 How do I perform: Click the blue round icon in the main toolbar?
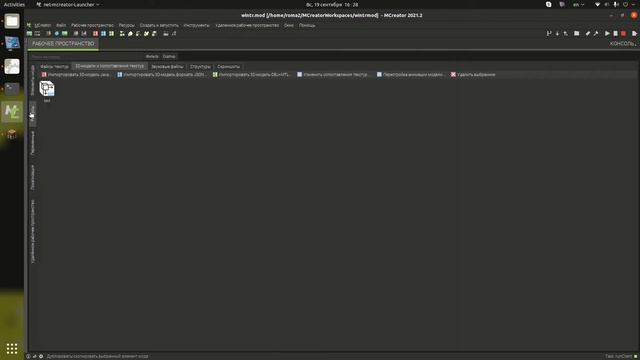coord(57,33)
